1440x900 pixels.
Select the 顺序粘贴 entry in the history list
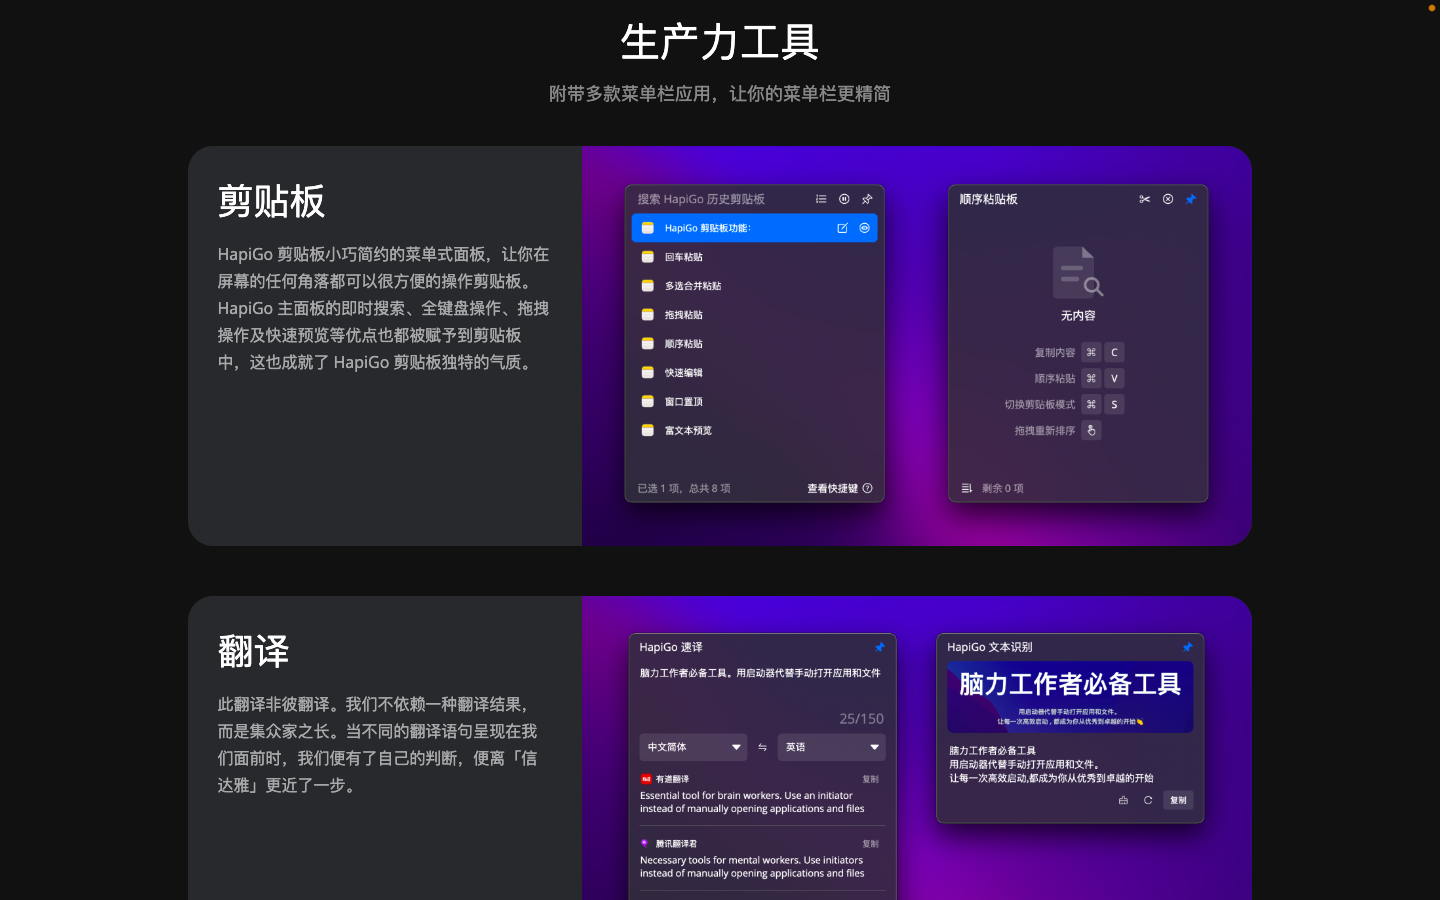pyautogui.click(x=755, y=344)
